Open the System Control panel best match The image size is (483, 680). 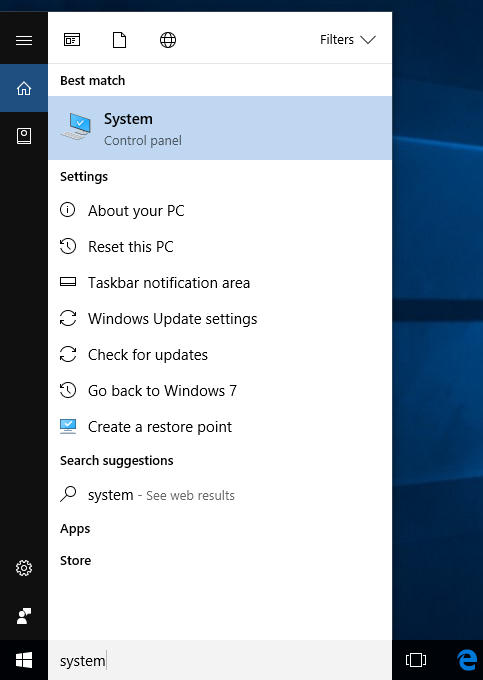point(220,128)
